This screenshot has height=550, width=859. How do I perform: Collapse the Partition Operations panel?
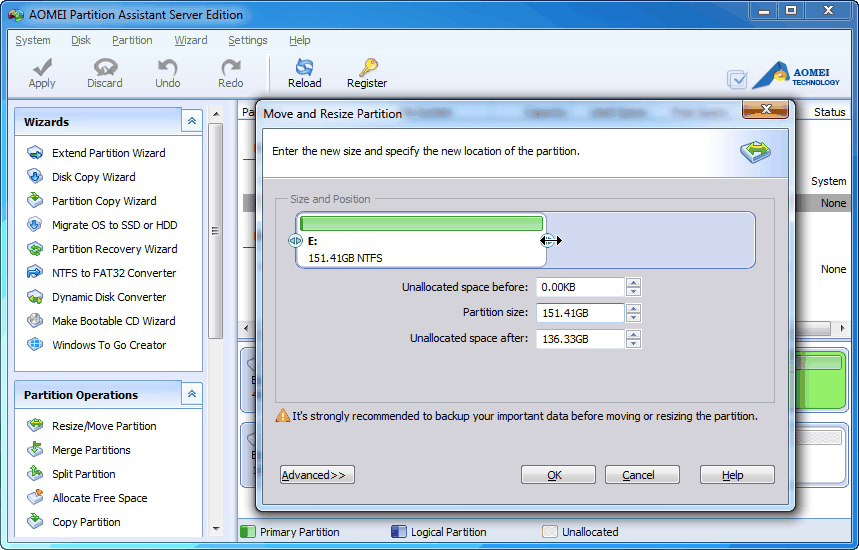click(192, 394)
